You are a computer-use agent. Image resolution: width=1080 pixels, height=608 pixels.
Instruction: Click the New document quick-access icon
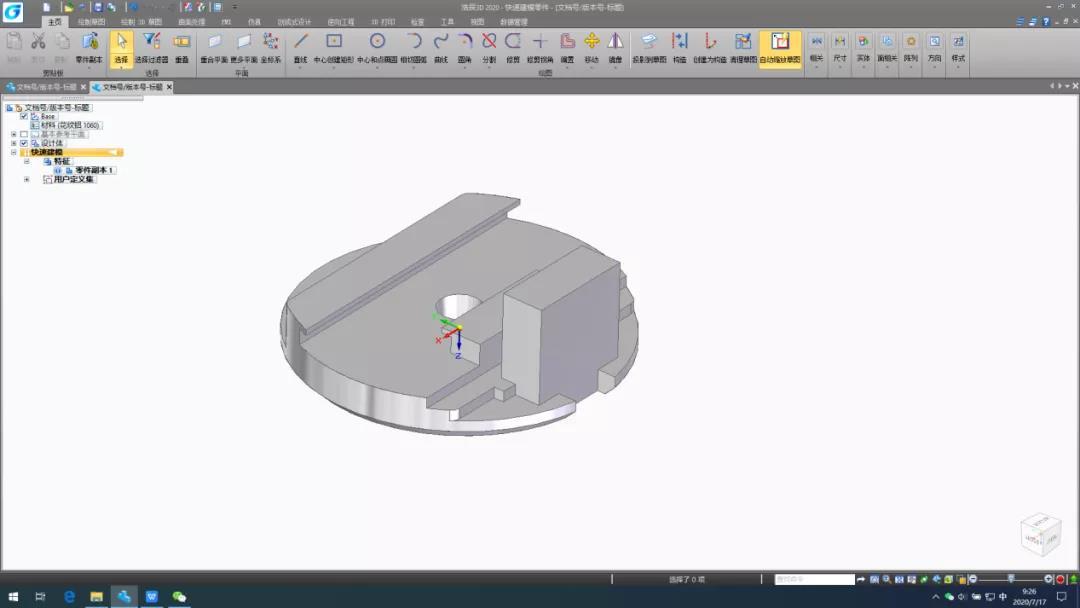click(46, 7)
